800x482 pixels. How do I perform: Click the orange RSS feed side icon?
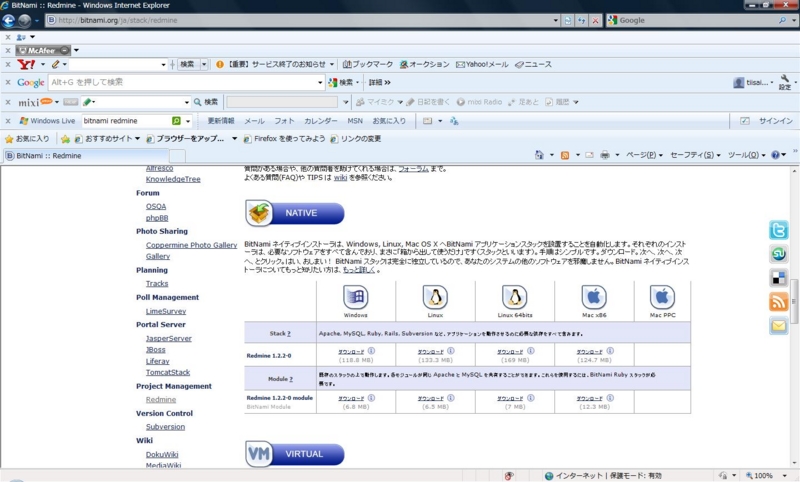click(779, 301)
